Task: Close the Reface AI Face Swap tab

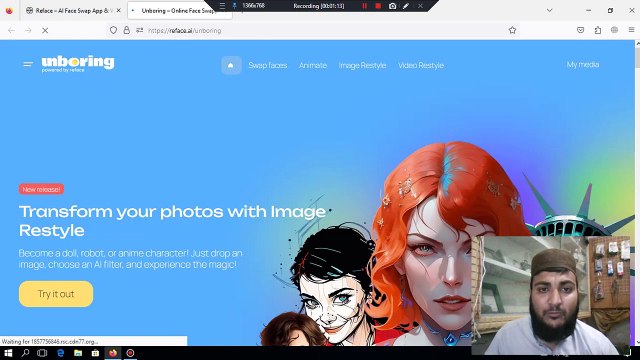Action: [118, 11]
